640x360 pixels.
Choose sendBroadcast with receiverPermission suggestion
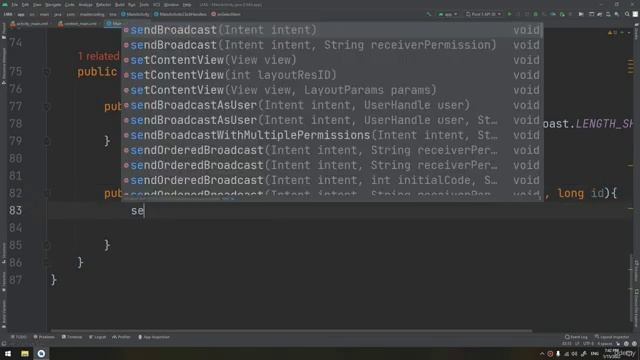(x=332, y=45)
